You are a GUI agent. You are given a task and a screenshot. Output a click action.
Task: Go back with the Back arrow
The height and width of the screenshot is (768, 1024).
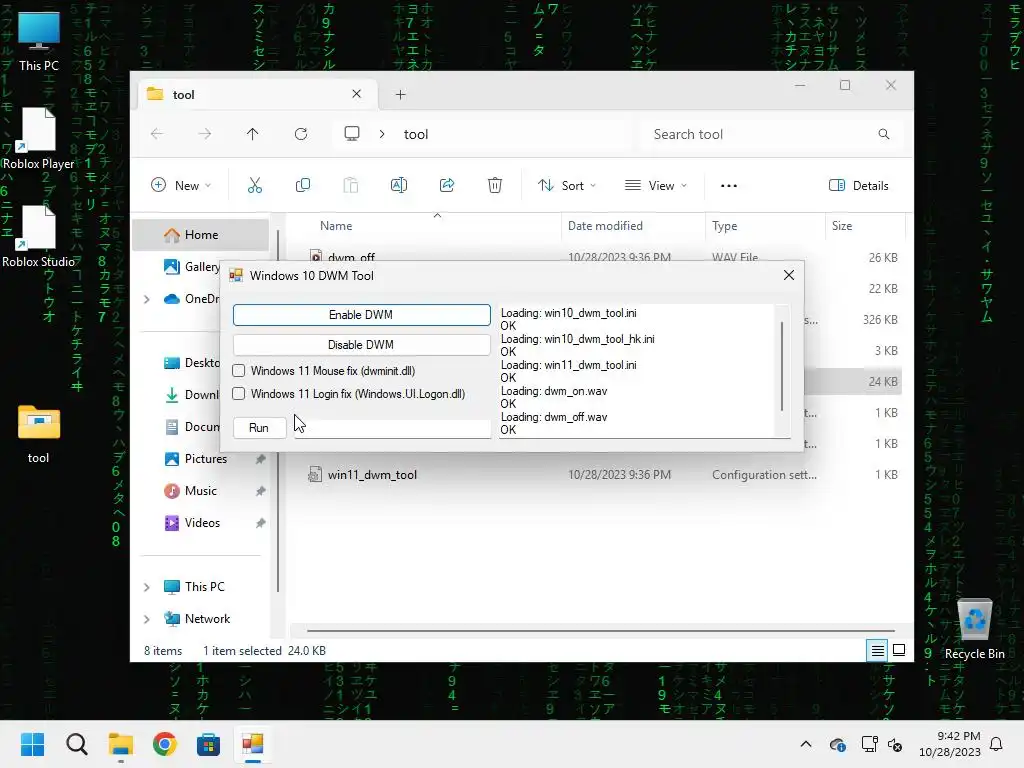(x=157, y=134)
